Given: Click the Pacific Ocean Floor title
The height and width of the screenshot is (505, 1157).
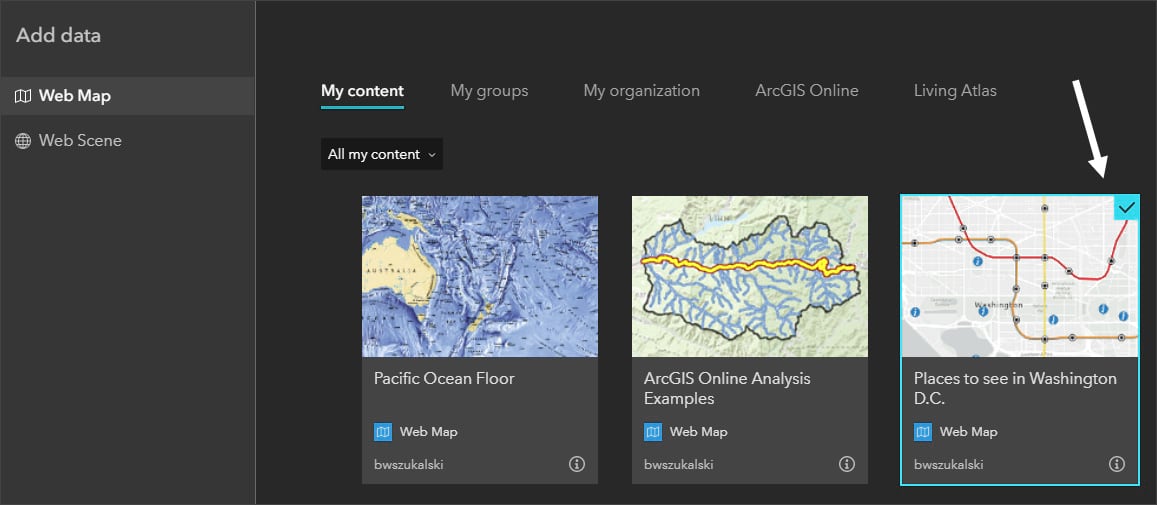Looking at the screenshot, I should point(444,379).
